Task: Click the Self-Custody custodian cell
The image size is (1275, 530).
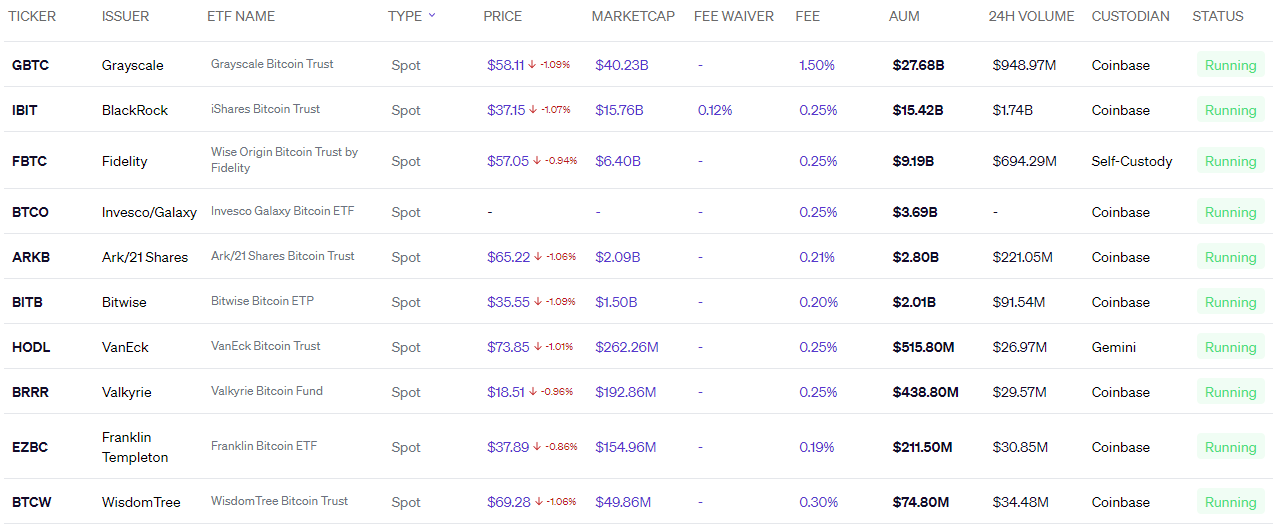Action: (x=1132, y=161)
